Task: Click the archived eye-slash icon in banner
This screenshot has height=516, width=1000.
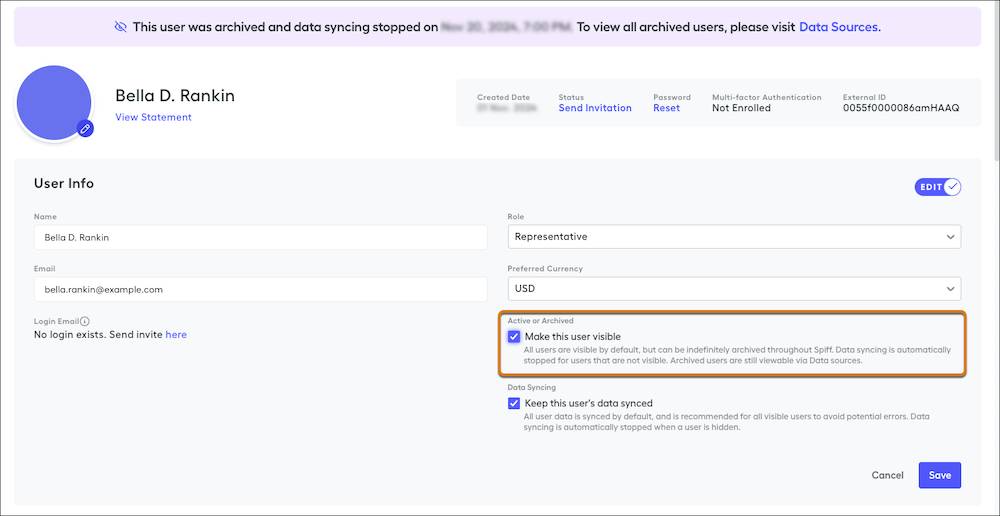Action: point(121,27)
